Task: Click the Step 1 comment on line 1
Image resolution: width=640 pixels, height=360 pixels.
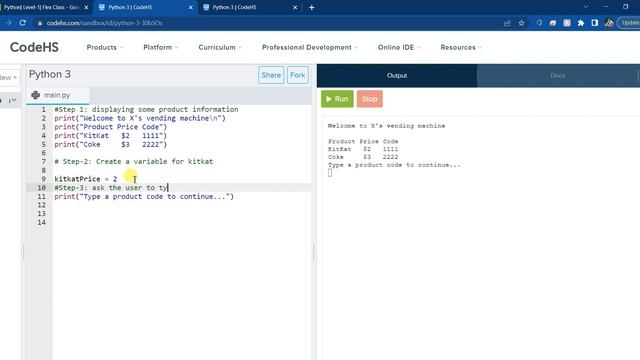Action: (x=146, y=109)
